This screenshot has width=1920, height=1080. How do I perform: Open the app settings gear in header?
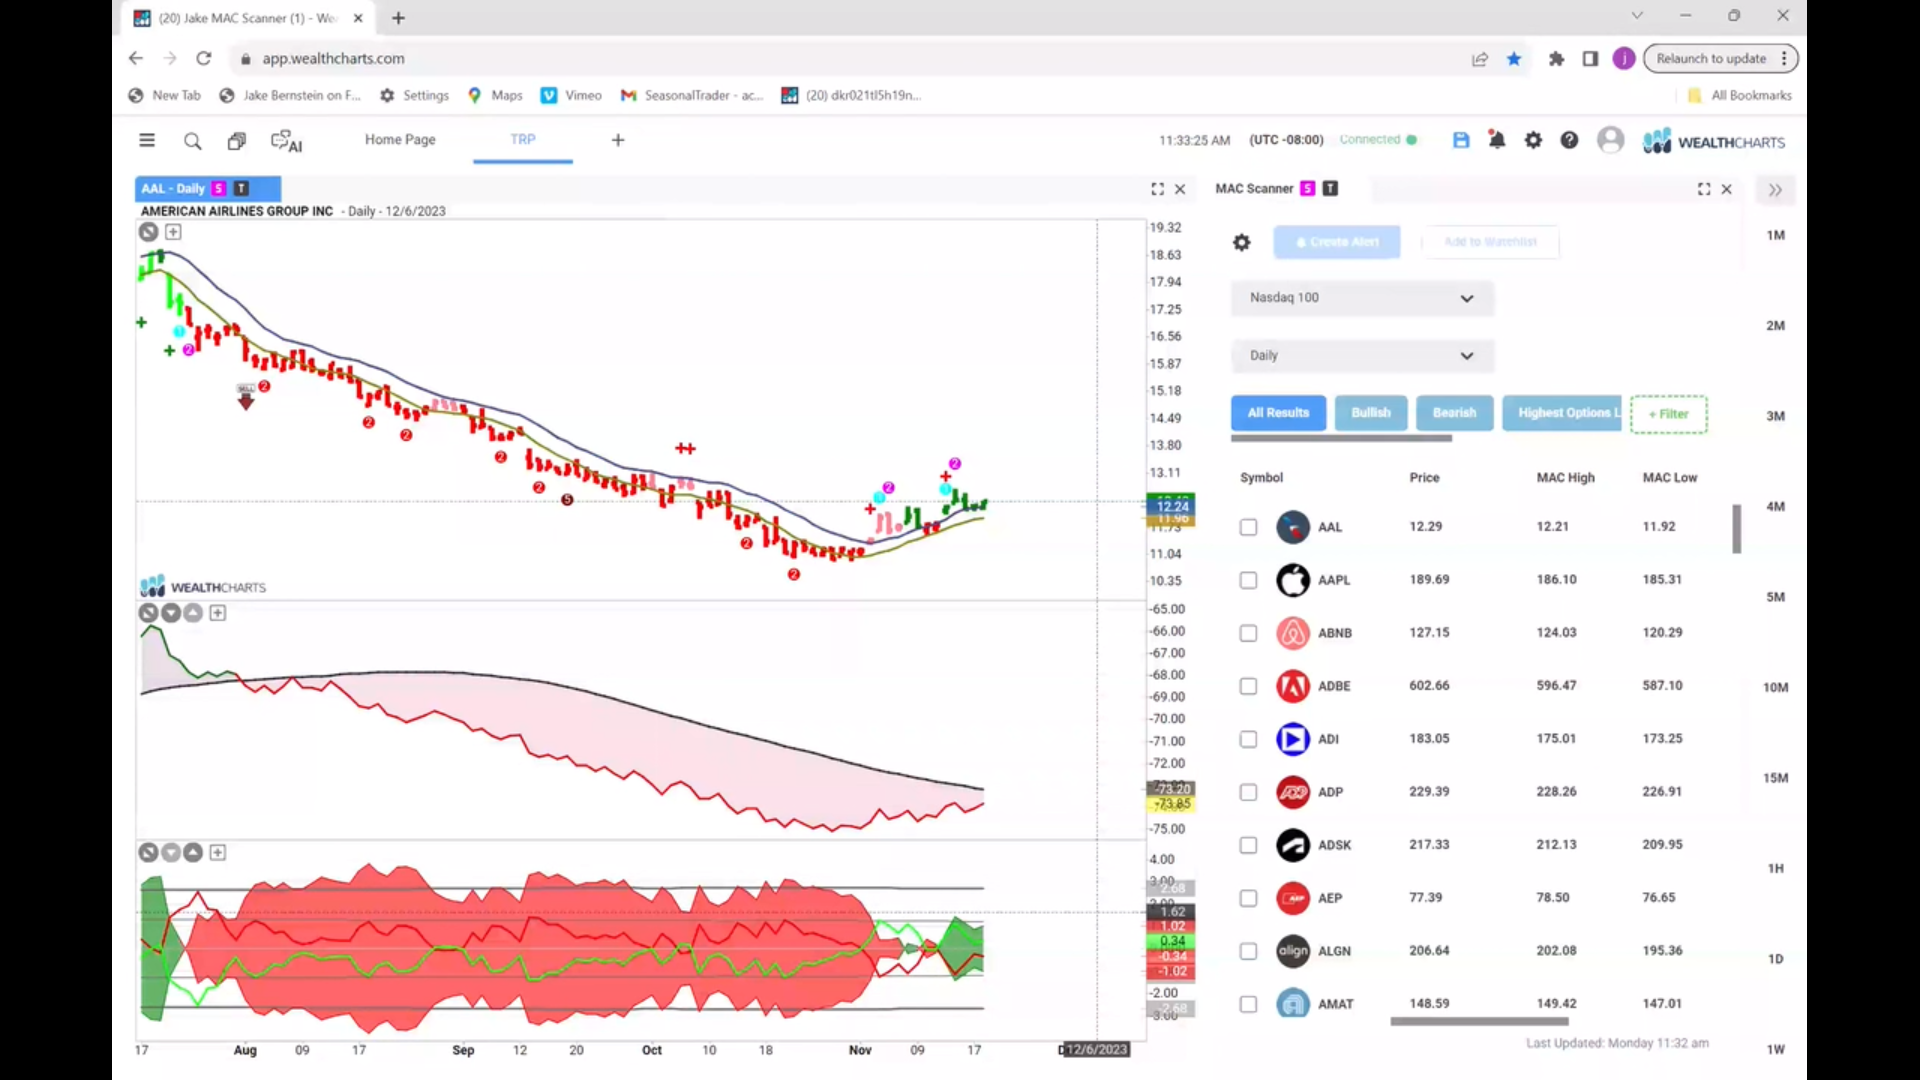pos(1533,140)
